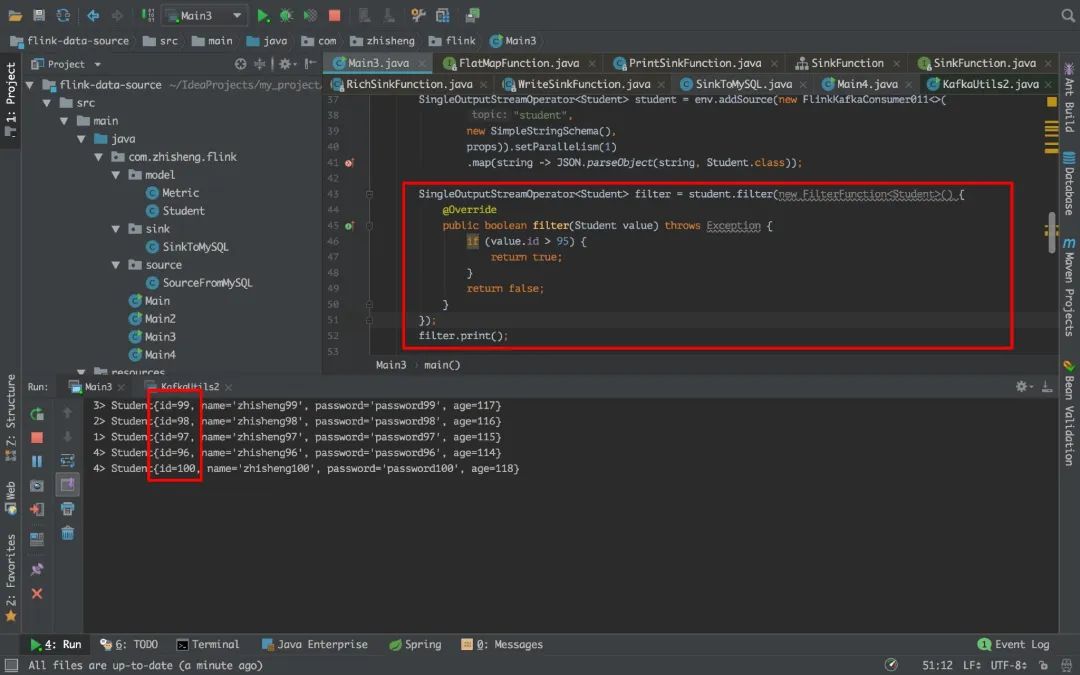1080x675 pixels.
Task: Run Main3 with the green play button
Action: [263, 15]
